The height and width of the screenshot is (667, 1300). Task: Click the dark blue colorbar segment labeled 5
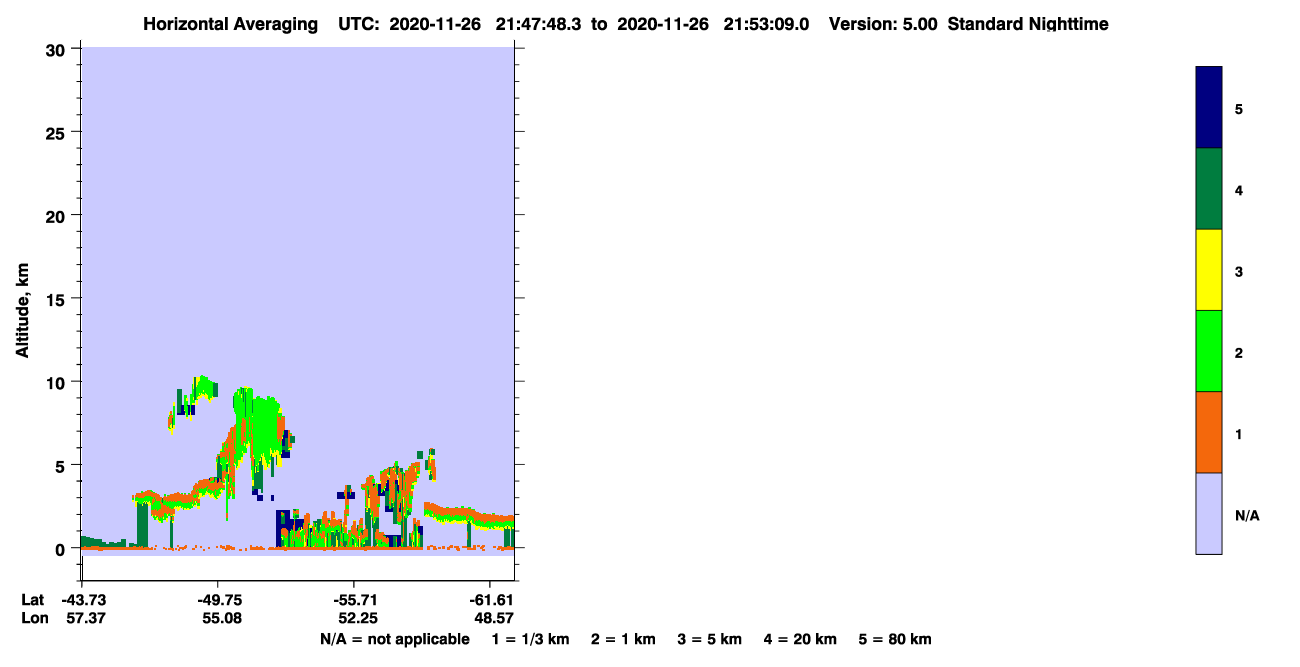point(1209,108)
